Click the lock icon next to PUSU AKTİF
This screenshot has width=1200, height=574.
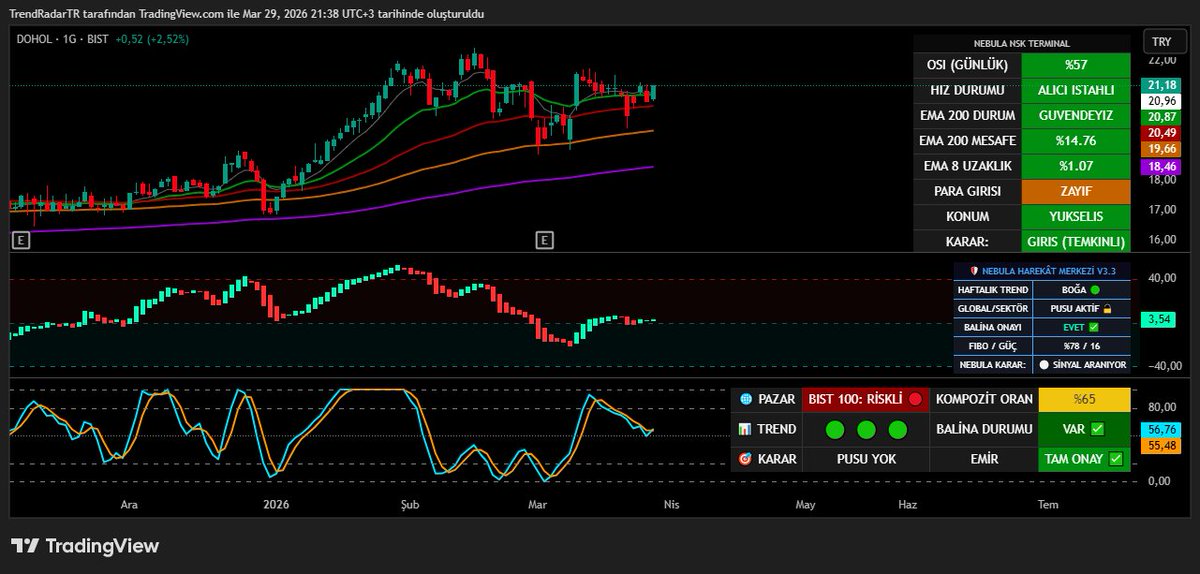click(1107, 308)
